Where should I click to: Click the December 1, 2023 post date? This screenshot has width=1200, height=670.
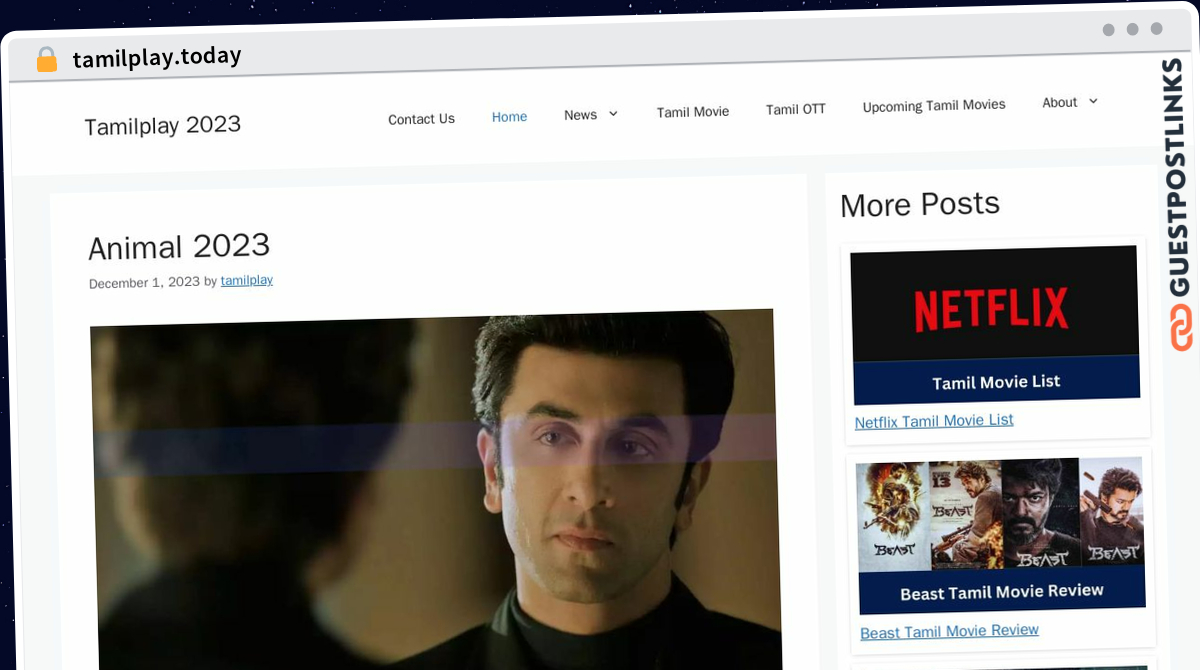click(x=144, y=283)
